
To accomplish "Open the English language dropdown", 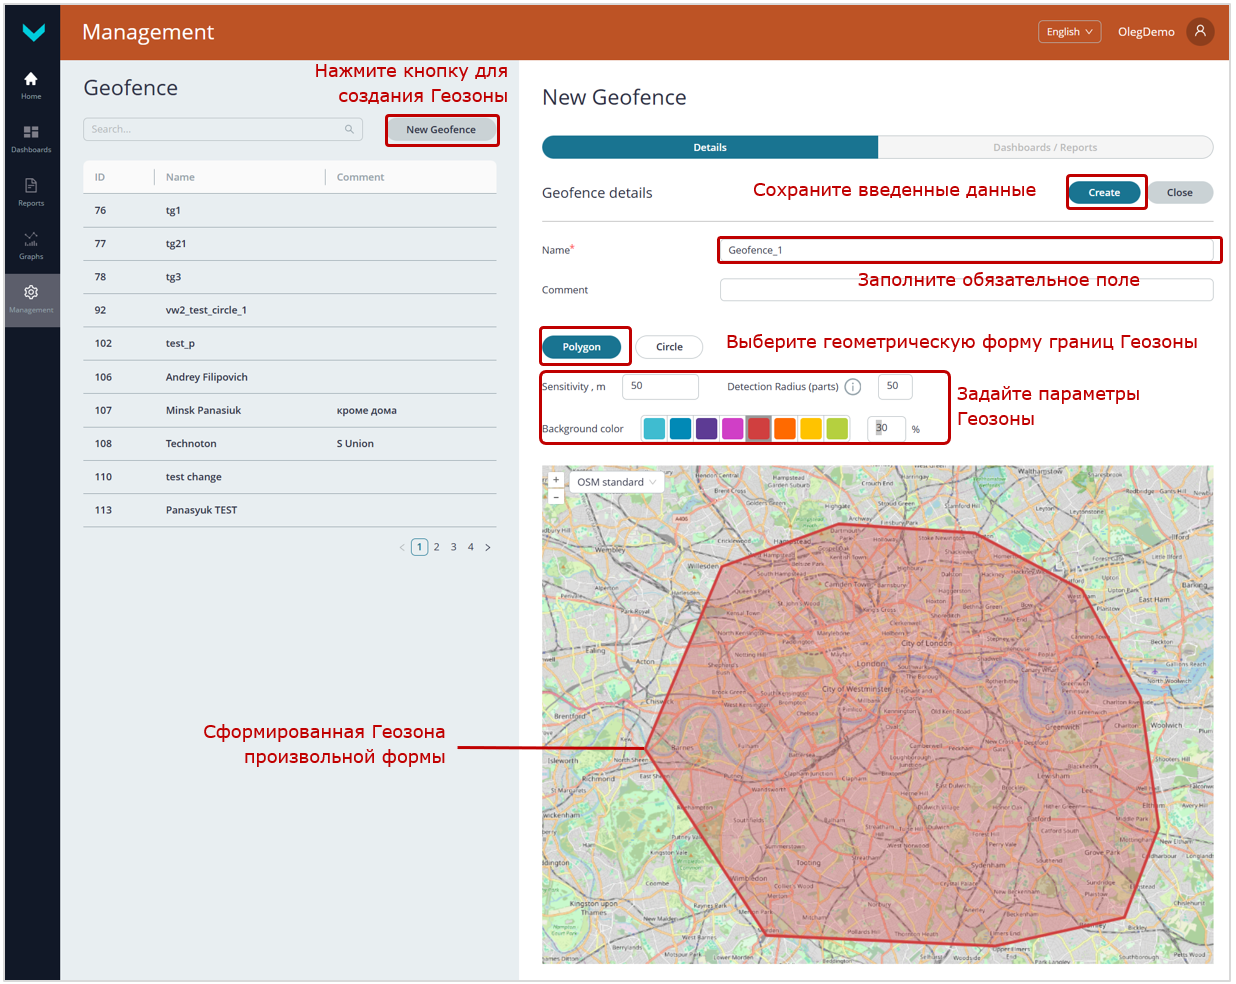I will click(x=1069, y=32).
